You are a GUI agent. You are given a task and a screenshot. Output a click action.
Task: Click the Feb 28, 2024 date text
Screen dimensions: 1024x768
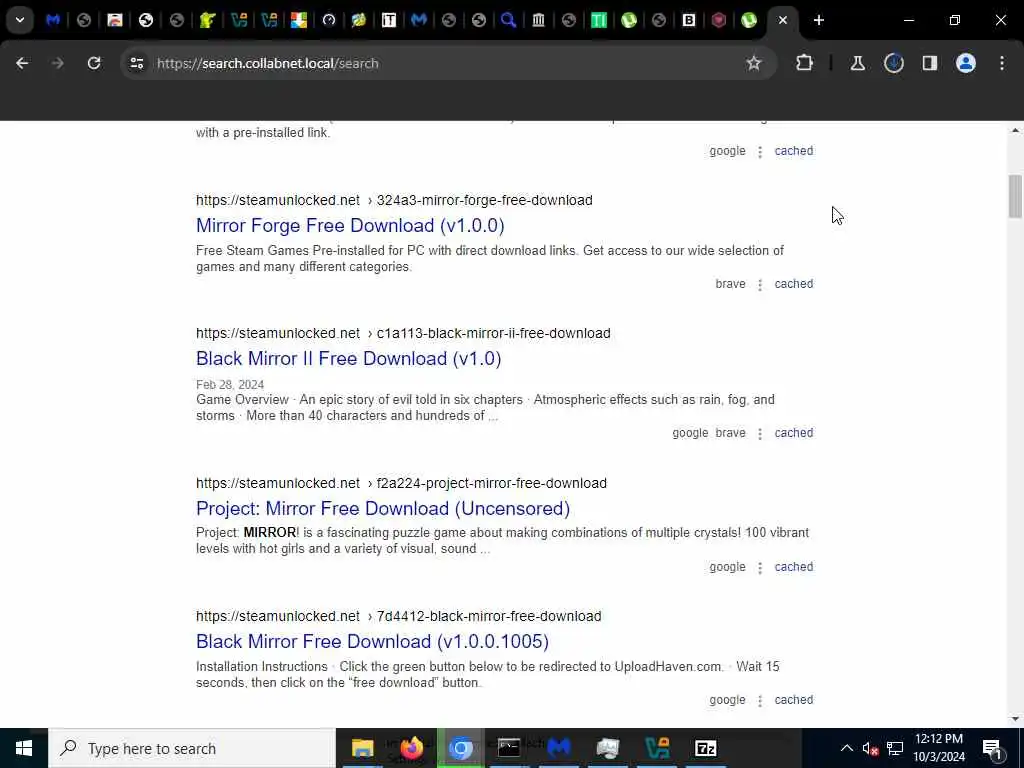pos(230,385)
